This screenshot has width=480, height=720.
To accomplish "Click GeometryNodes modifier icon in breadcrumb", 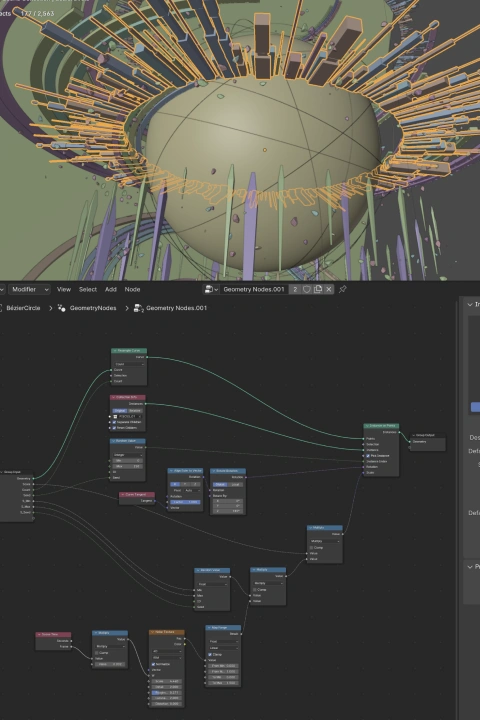I will click(x=62, y=308).
